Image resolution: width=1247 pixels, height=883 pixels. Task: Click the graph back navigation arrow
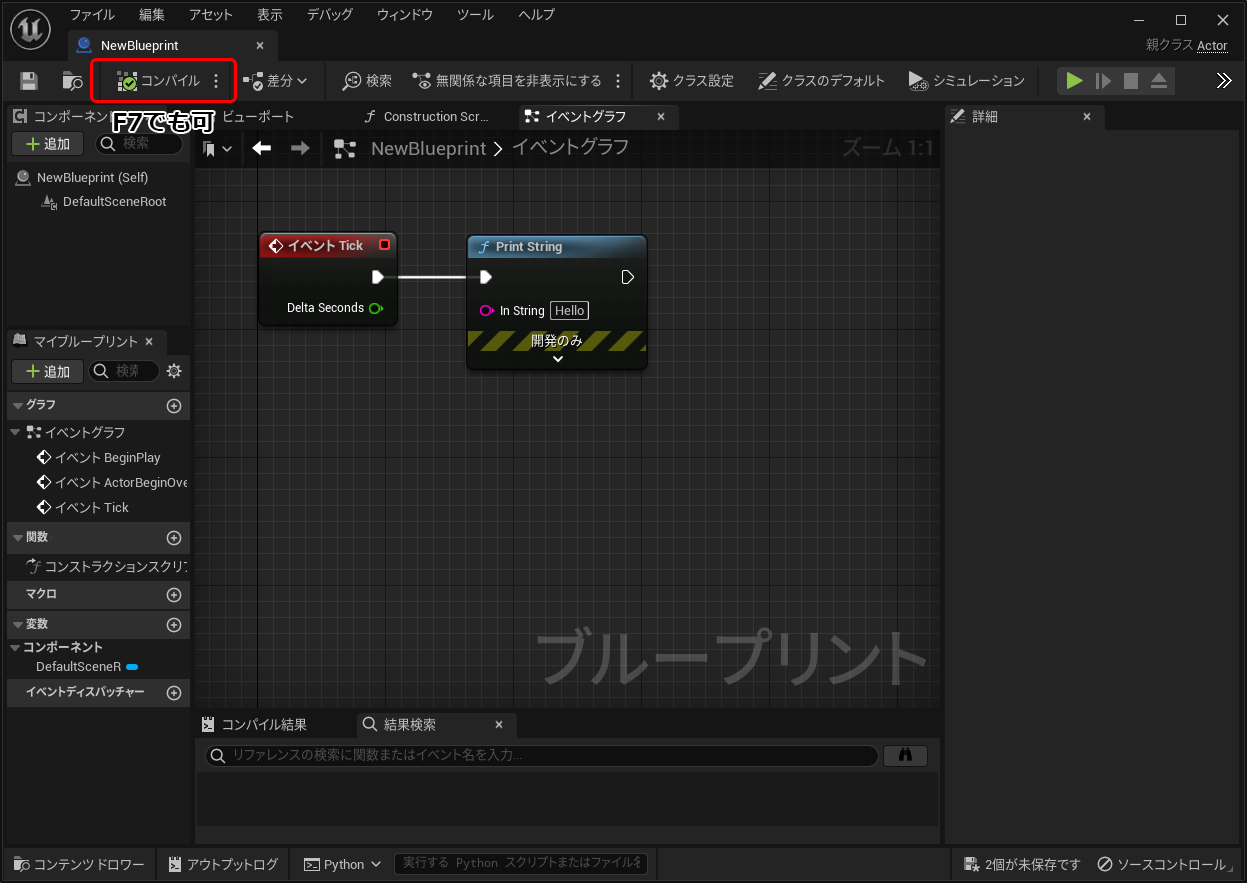(x=262, y=149)
